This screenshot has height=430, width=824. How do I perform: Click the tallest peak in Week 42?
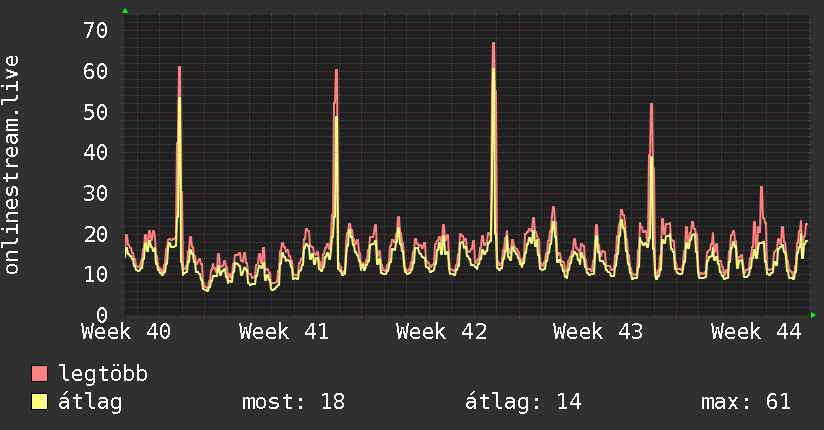point(493,43)
